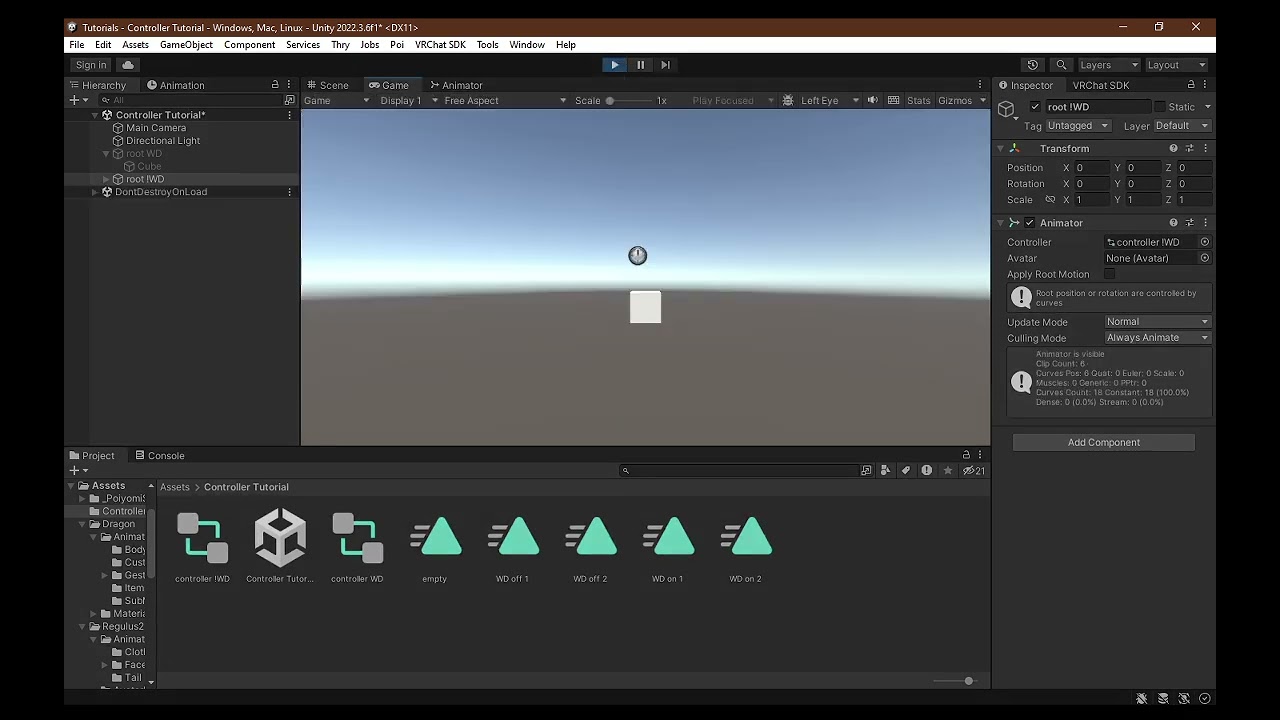Open Animator component help icon
Screen dimensions: 1280x720
click(1174, 223)
